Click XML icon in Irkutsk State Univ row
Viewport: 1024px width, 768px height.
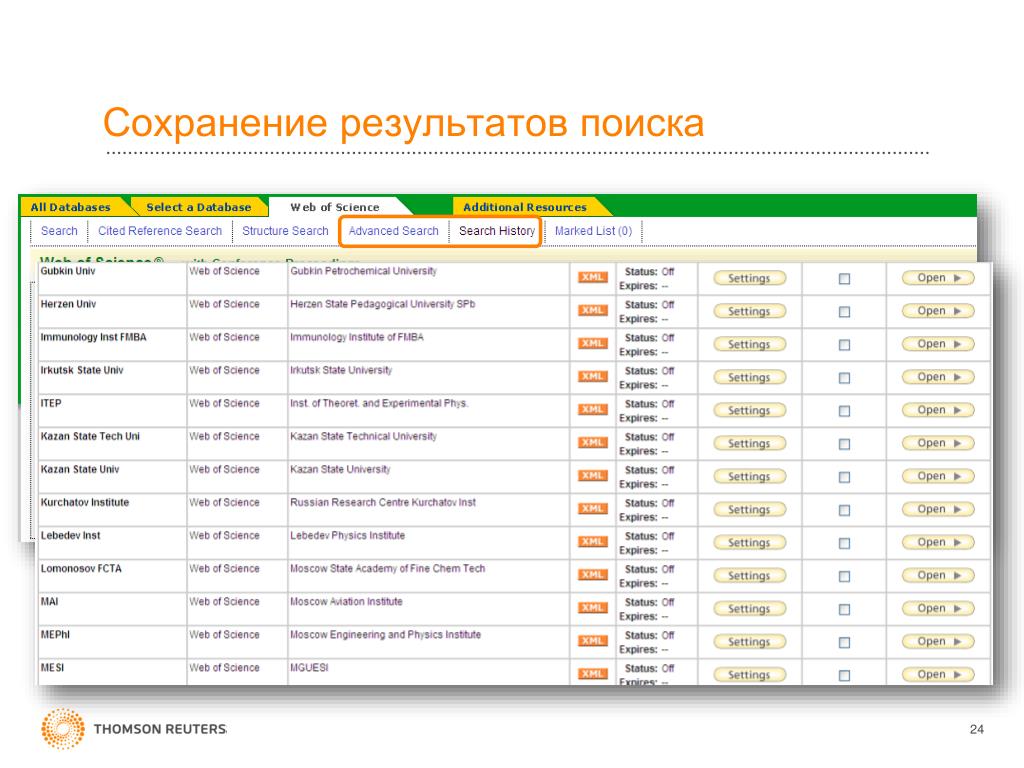(x=592, y=377)
